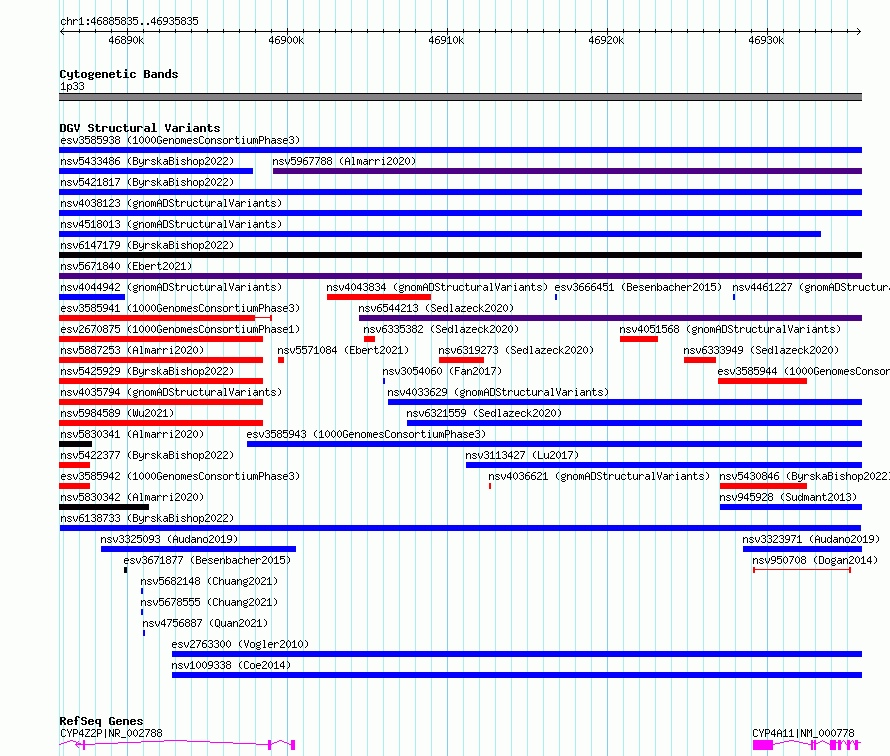Select nsv5571084 Ebert2021 variant label
890x756 pixels.
343,350
